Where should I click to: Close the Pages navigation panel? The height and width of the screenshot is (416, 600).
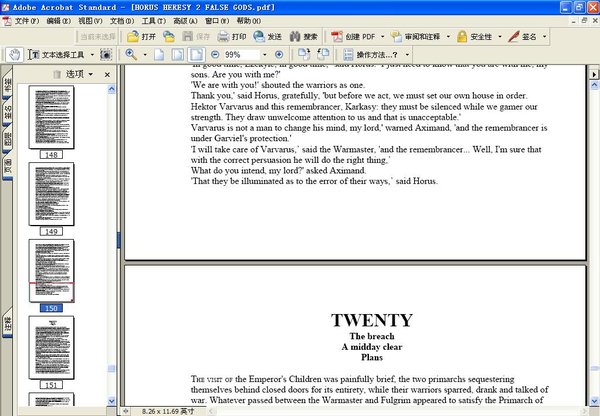pos(107,75)
